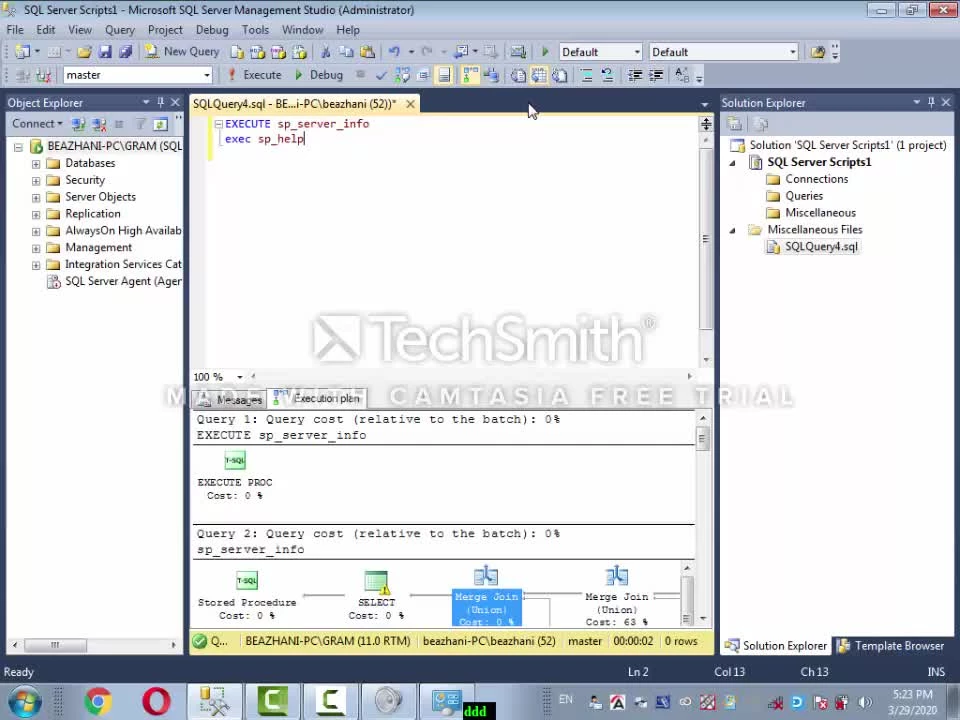Expand the Replication folder node

pyautogui.click(x=36, y=214)
